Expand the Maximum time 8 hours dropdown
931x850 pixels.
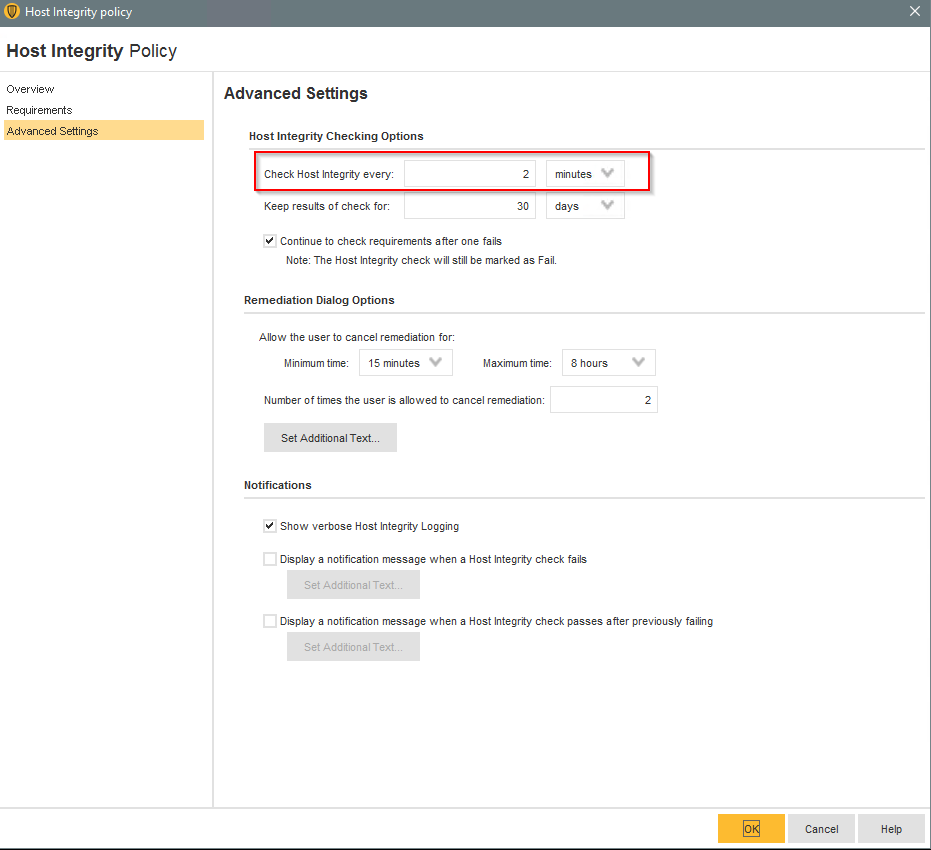(x=608, y=363)
